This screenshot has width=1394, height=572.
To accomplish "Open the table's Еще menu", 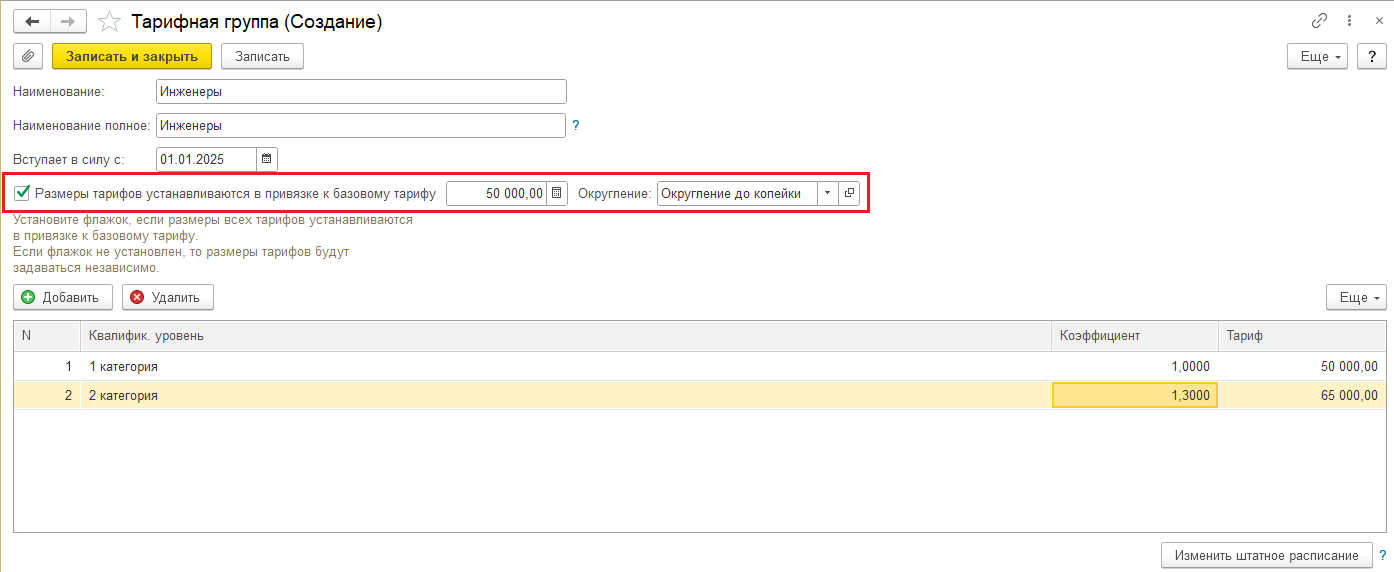I will (1355, 297).
